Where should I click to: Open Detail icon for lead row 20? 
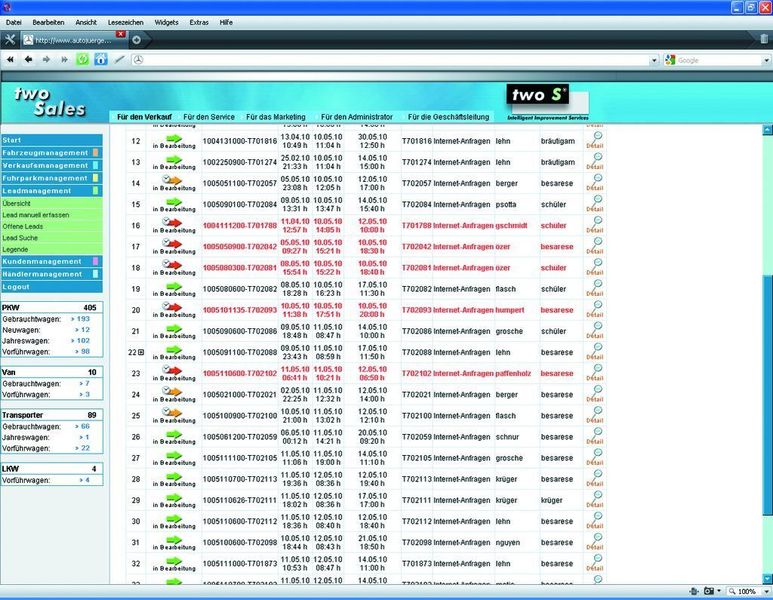(x=595, y=310)
